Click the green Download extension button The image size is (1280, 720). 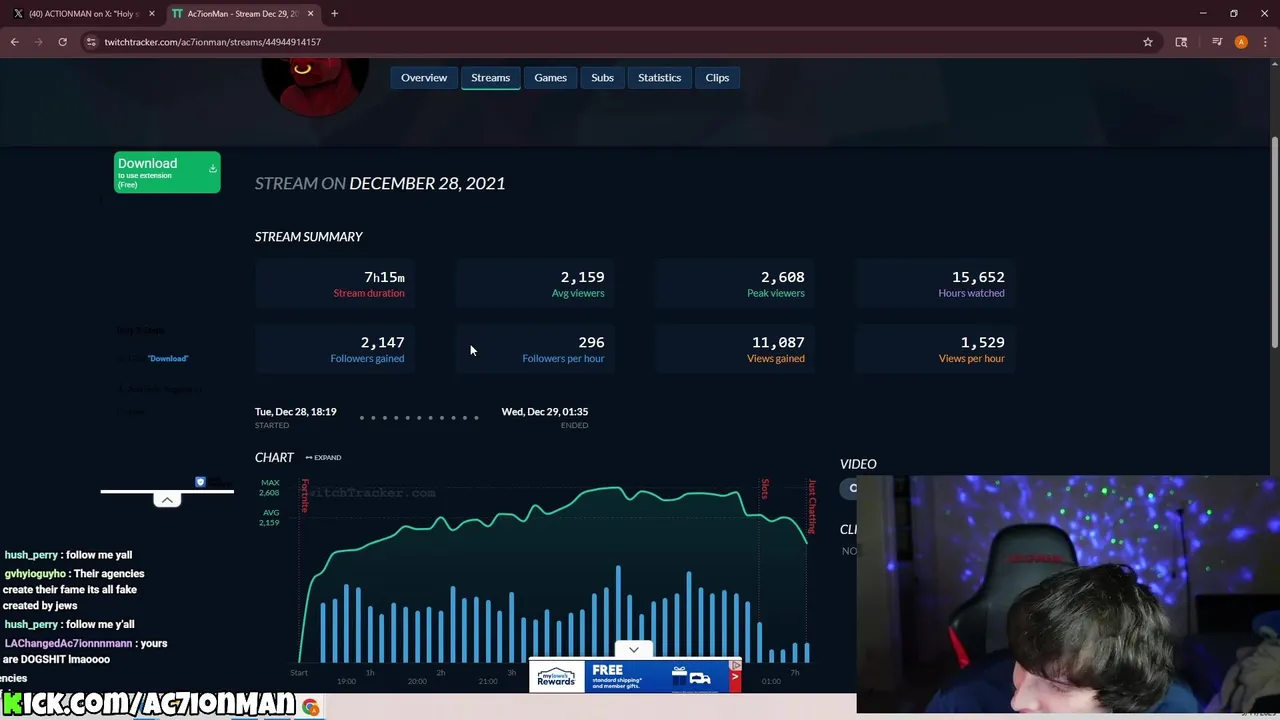(x=167, y=172)
